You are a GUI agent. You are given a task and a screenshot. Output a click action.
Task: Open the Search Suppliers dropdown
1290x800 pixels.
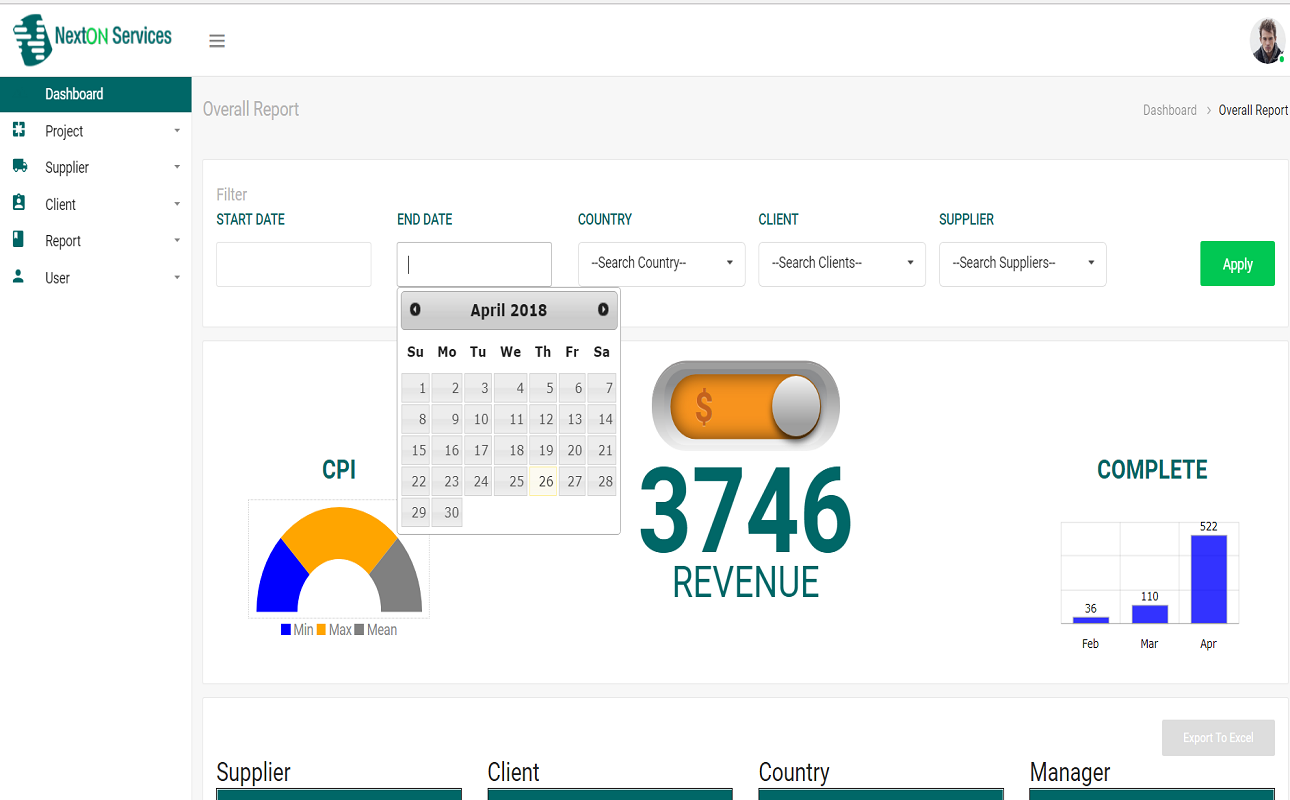(1022, 264)
